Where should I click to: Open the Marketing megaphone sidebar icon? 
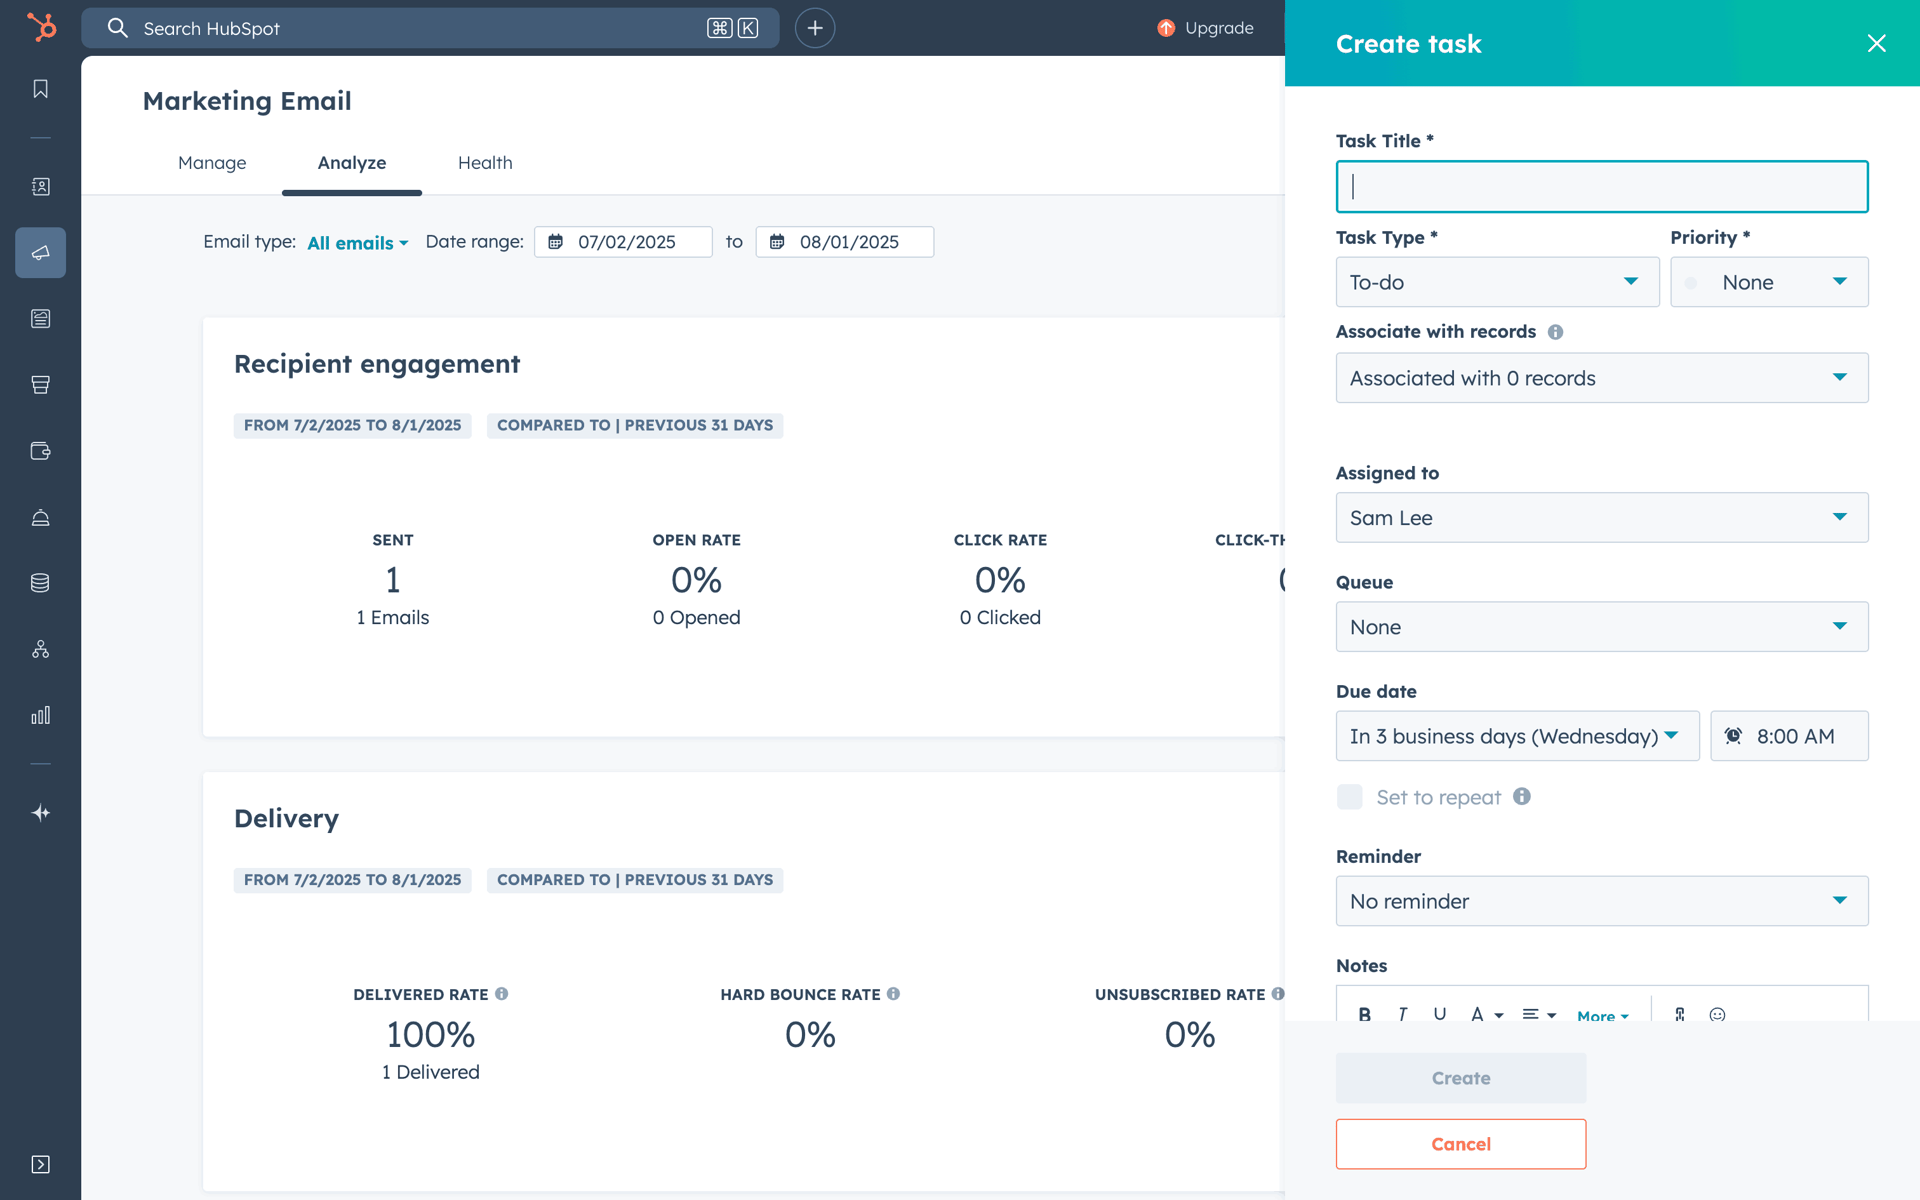pos(40,253)
